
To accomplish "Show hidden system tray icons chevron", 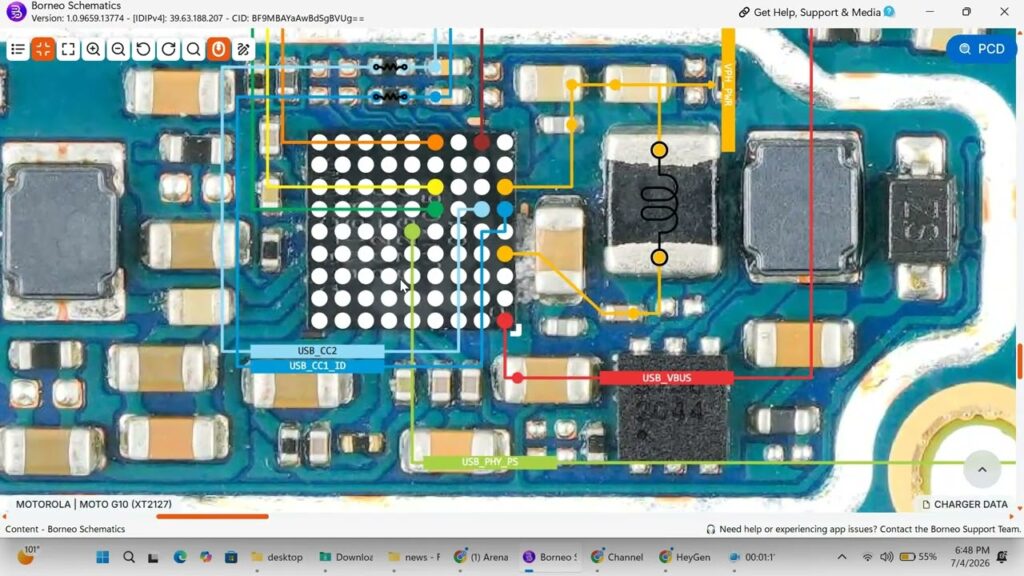I will (x=842, y=557).
